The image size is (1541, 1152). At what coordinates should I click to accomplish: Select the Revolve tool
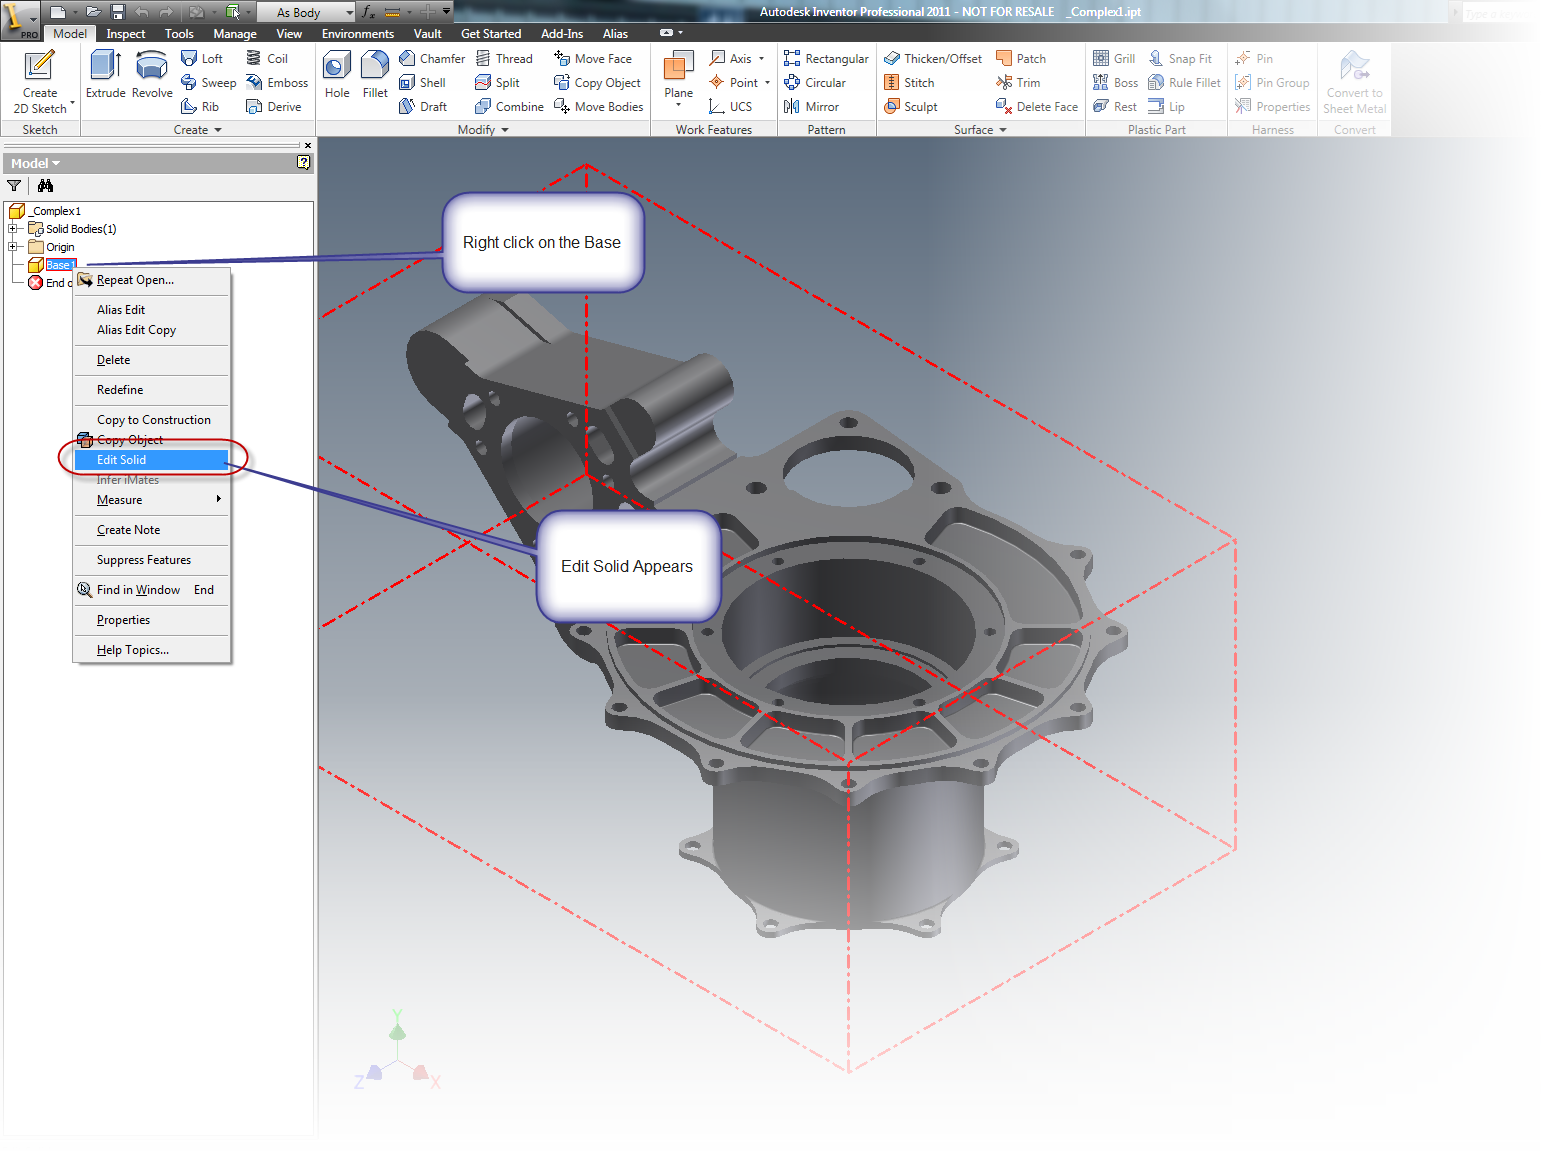pyautogui.click(x=152, y=75)
